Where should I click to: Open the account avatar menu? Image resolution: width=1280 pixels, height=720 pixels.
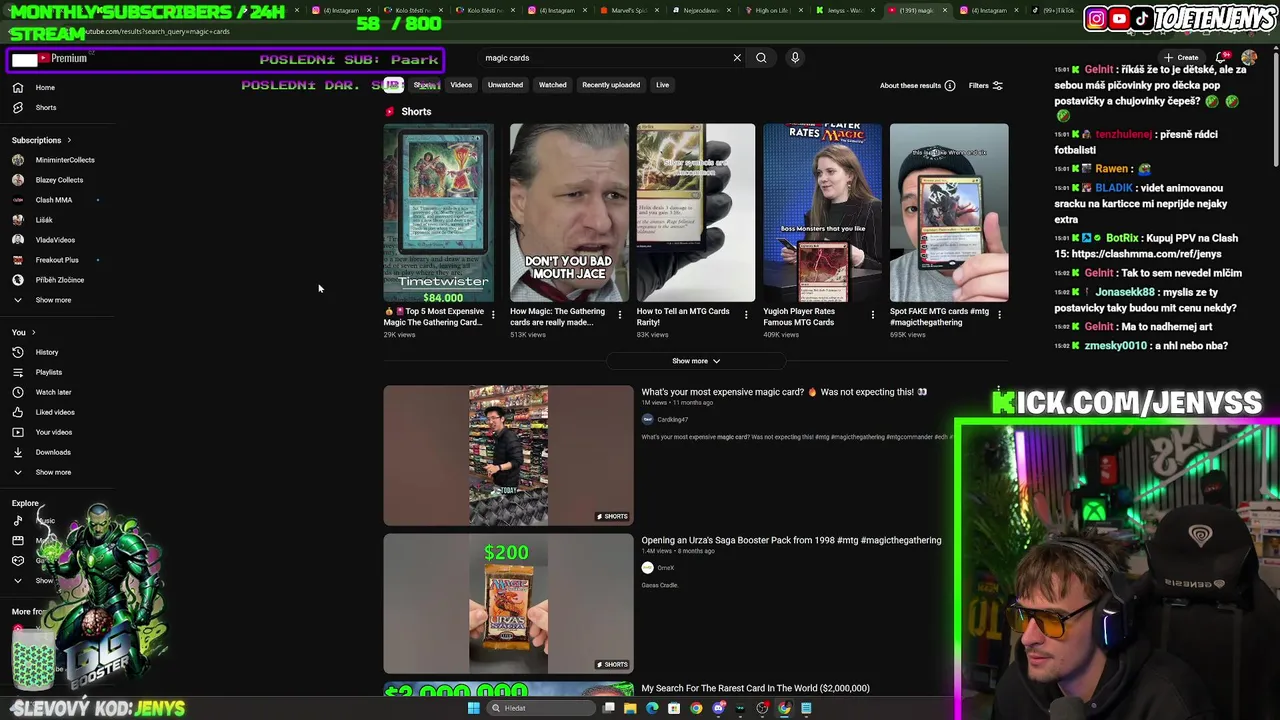tap(1249, 58)
